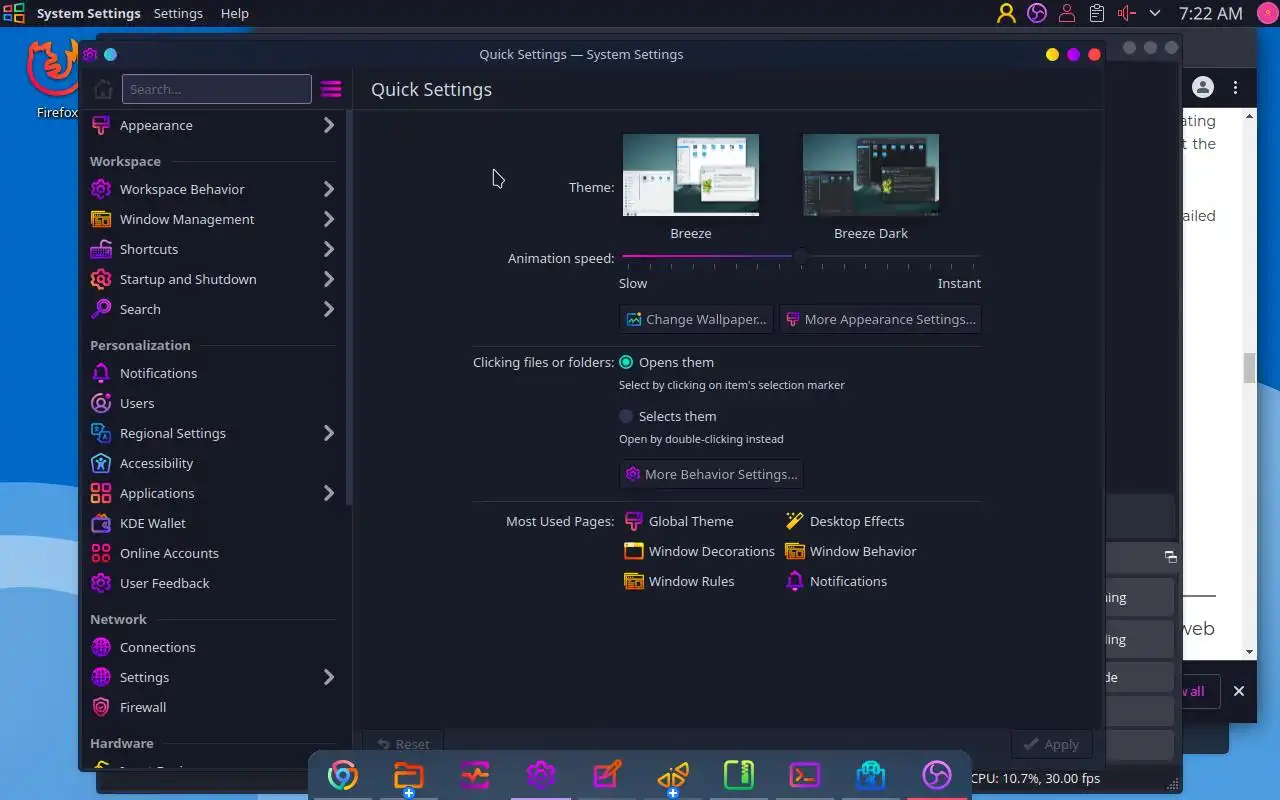The image size is (1280, 800).
Task: Open Desktop Effects from Most Used Pages
Action: pyautogui.click(x=845, y=521)
